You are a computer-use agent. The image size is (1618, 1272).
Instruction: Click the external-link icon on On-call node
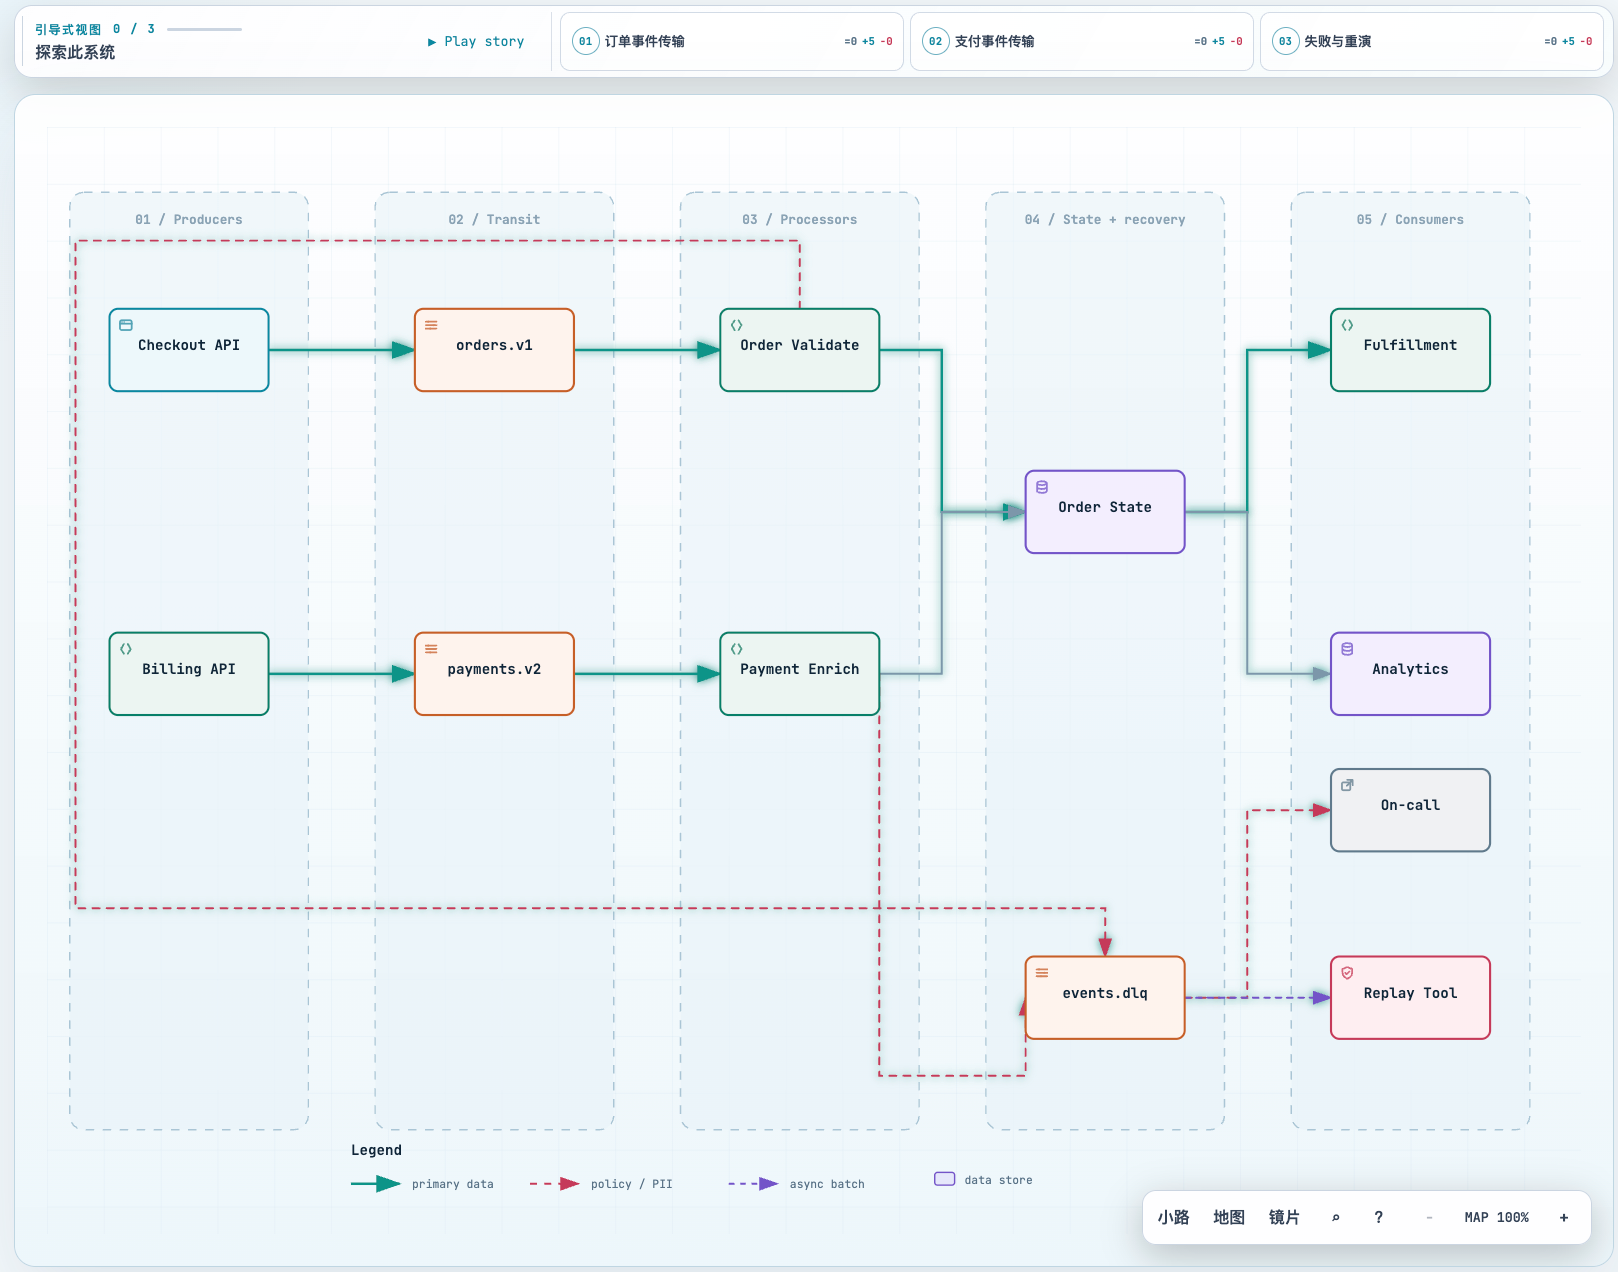1347,785
